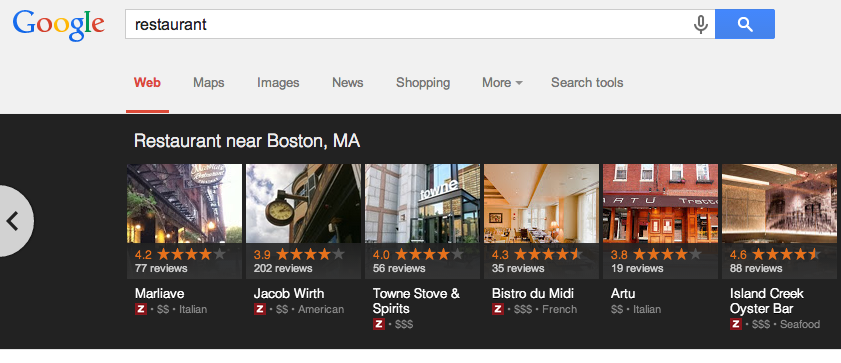Click Towne Stove star rating 4.0

(418, 254)
